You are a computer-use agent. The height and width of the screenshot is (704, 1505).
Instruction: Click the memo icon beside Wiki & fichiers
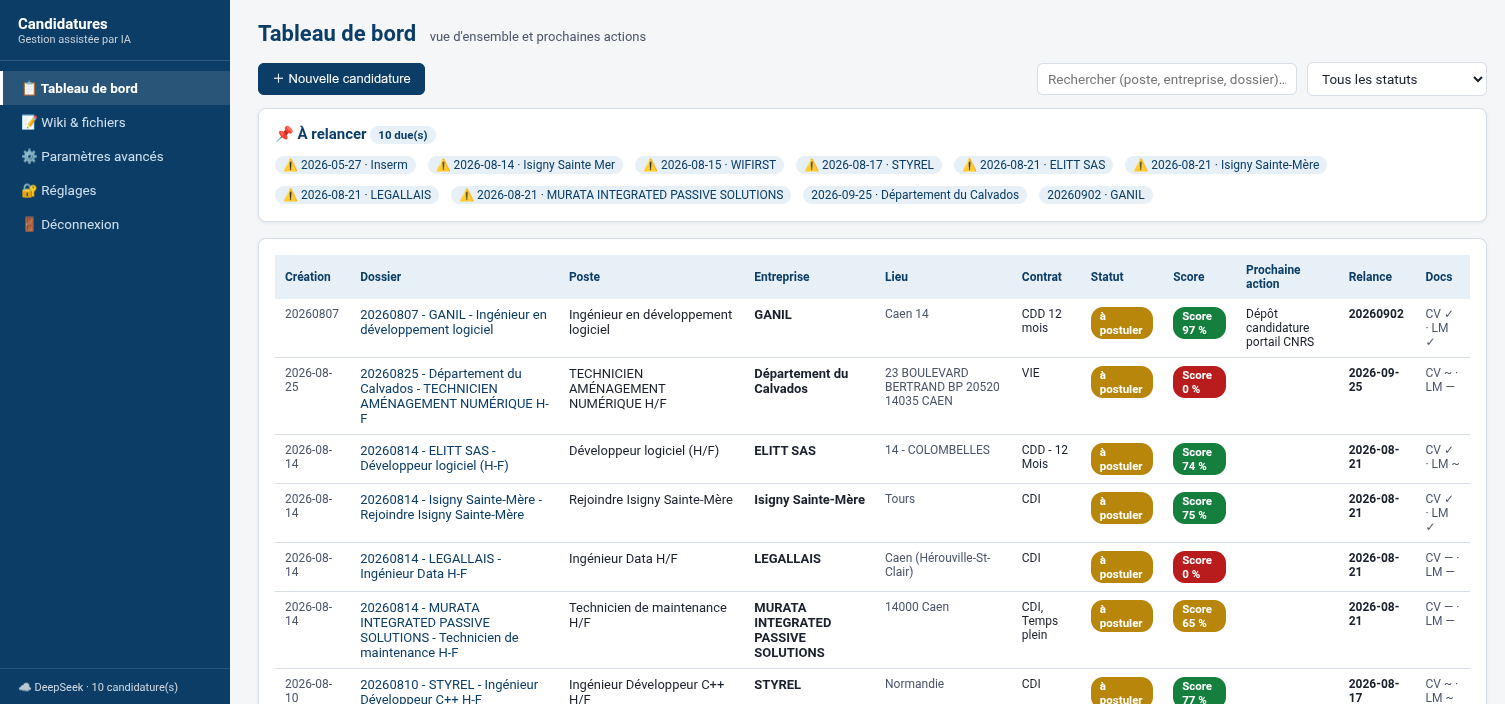click(x=29, y=122)
